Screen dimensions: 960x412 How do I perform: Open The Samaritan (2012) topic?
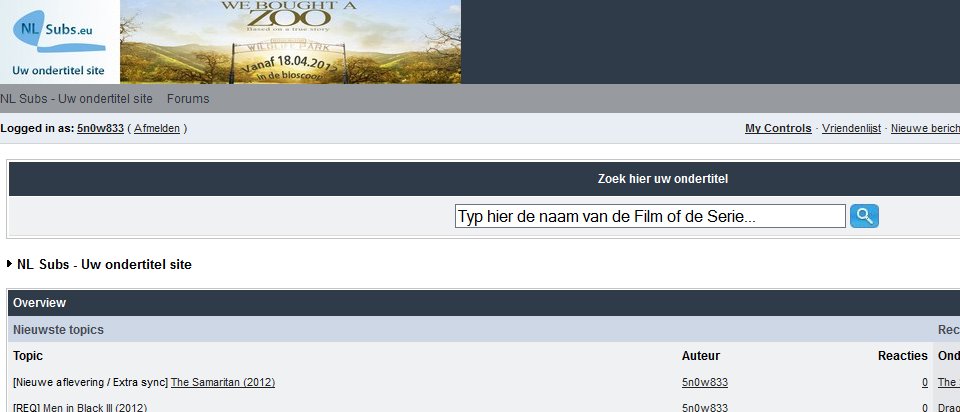pos(223,382)
